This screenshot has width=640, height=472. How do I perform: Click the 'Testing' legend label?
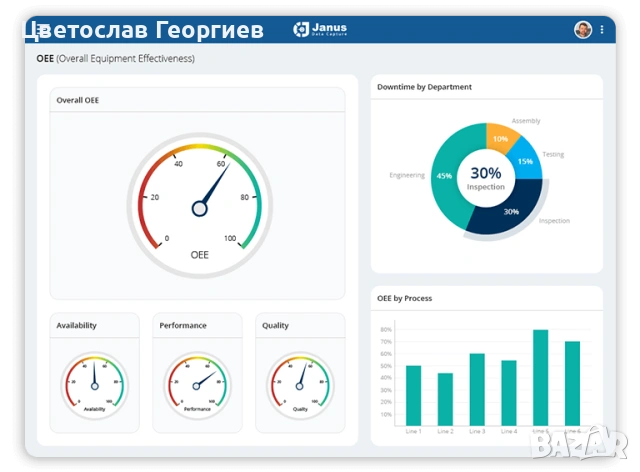click(553, 154)
